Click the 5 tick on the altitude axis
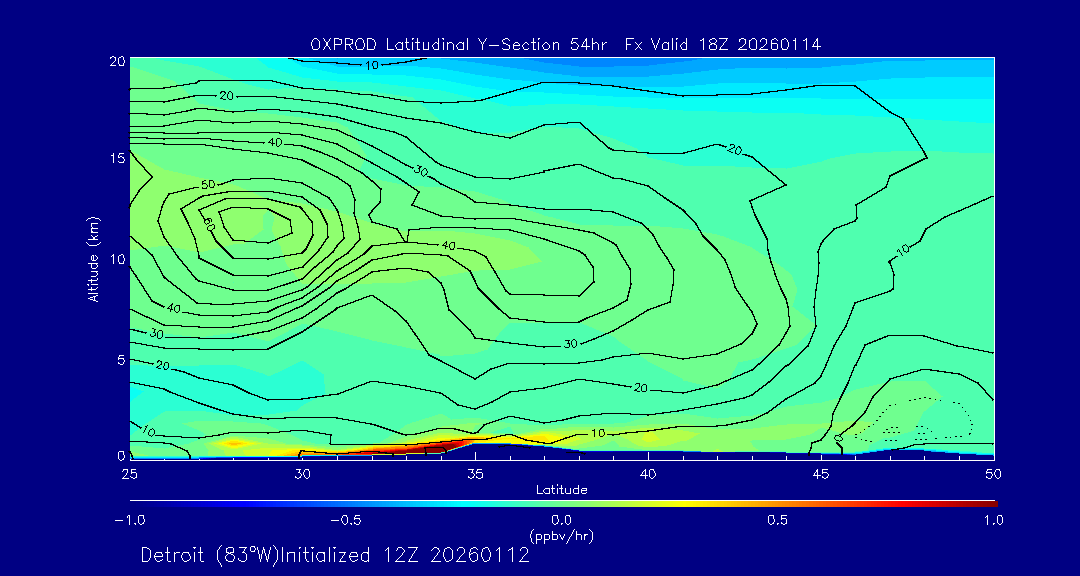 (x=118, y=359)
